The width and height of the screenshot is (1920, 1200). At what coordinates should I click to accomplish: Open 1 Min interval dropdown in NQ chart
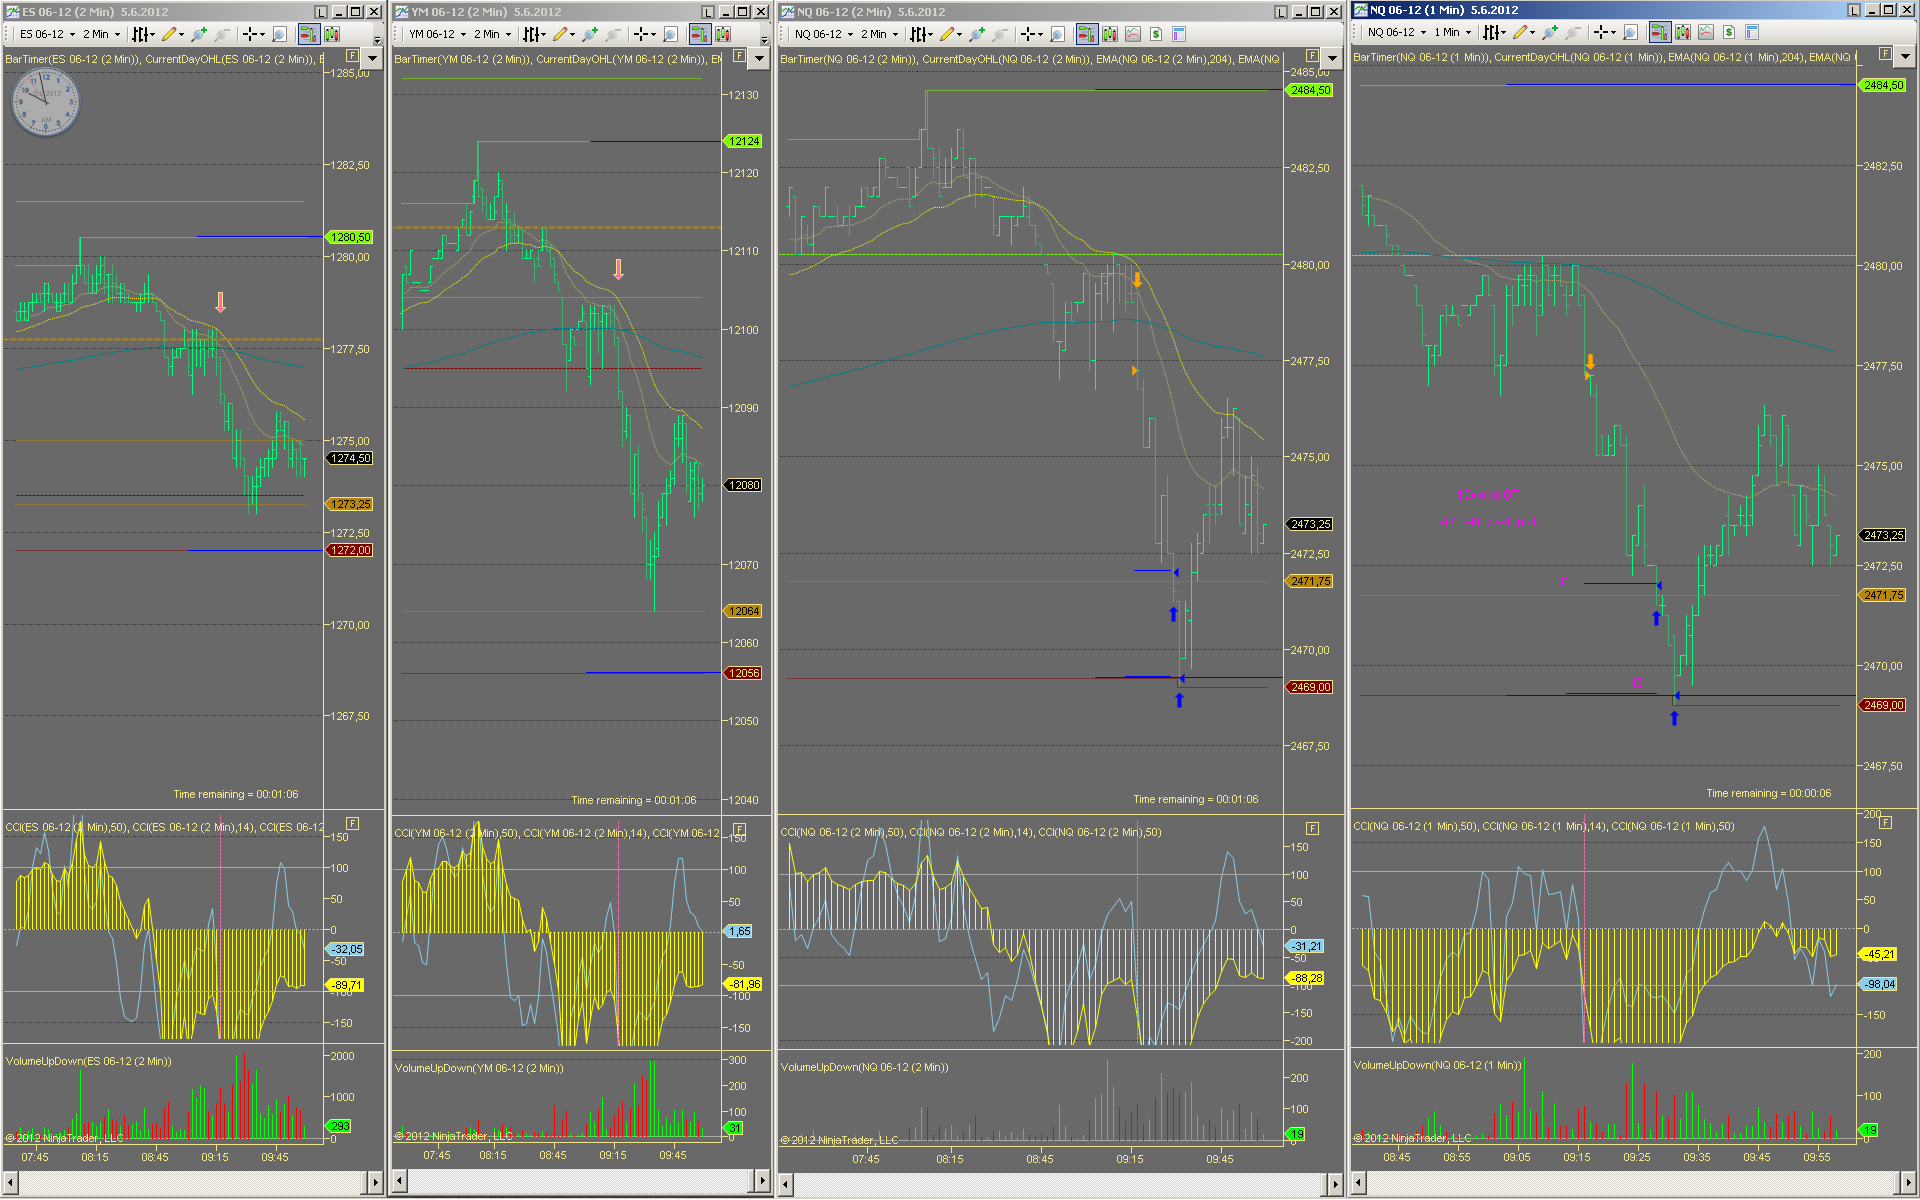tap(1453, 32)
